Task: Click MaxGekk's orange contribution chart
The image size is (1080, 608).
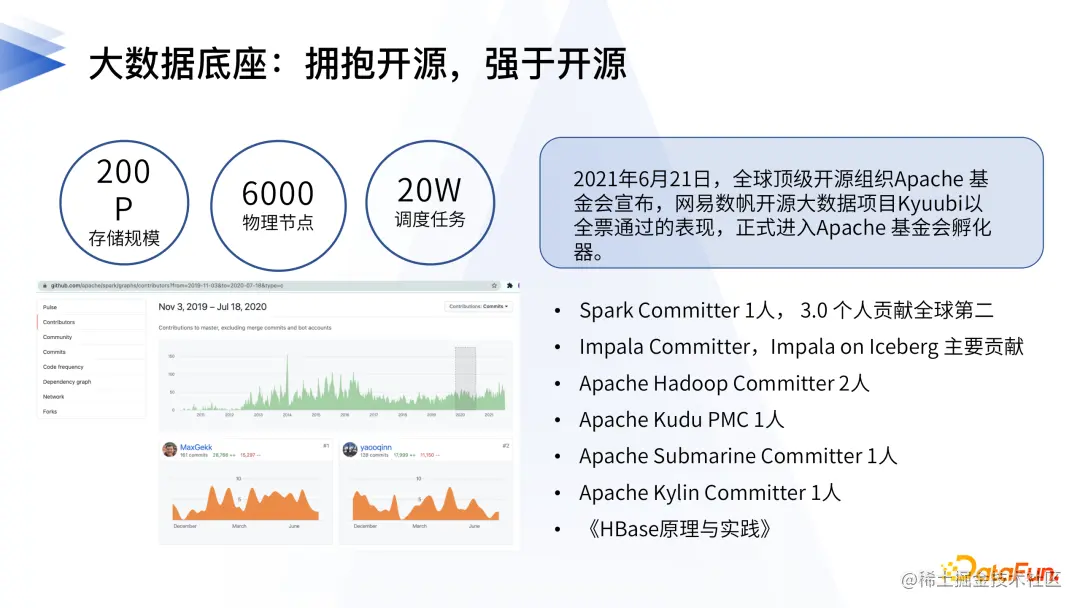Action: point(245,502)
